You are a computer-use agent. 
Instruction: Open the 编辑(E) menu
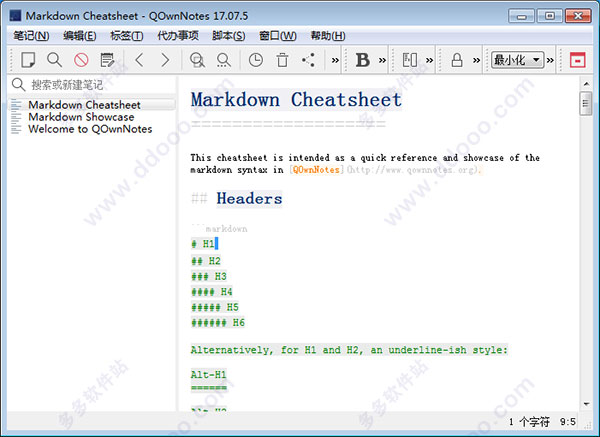(80, 36)
